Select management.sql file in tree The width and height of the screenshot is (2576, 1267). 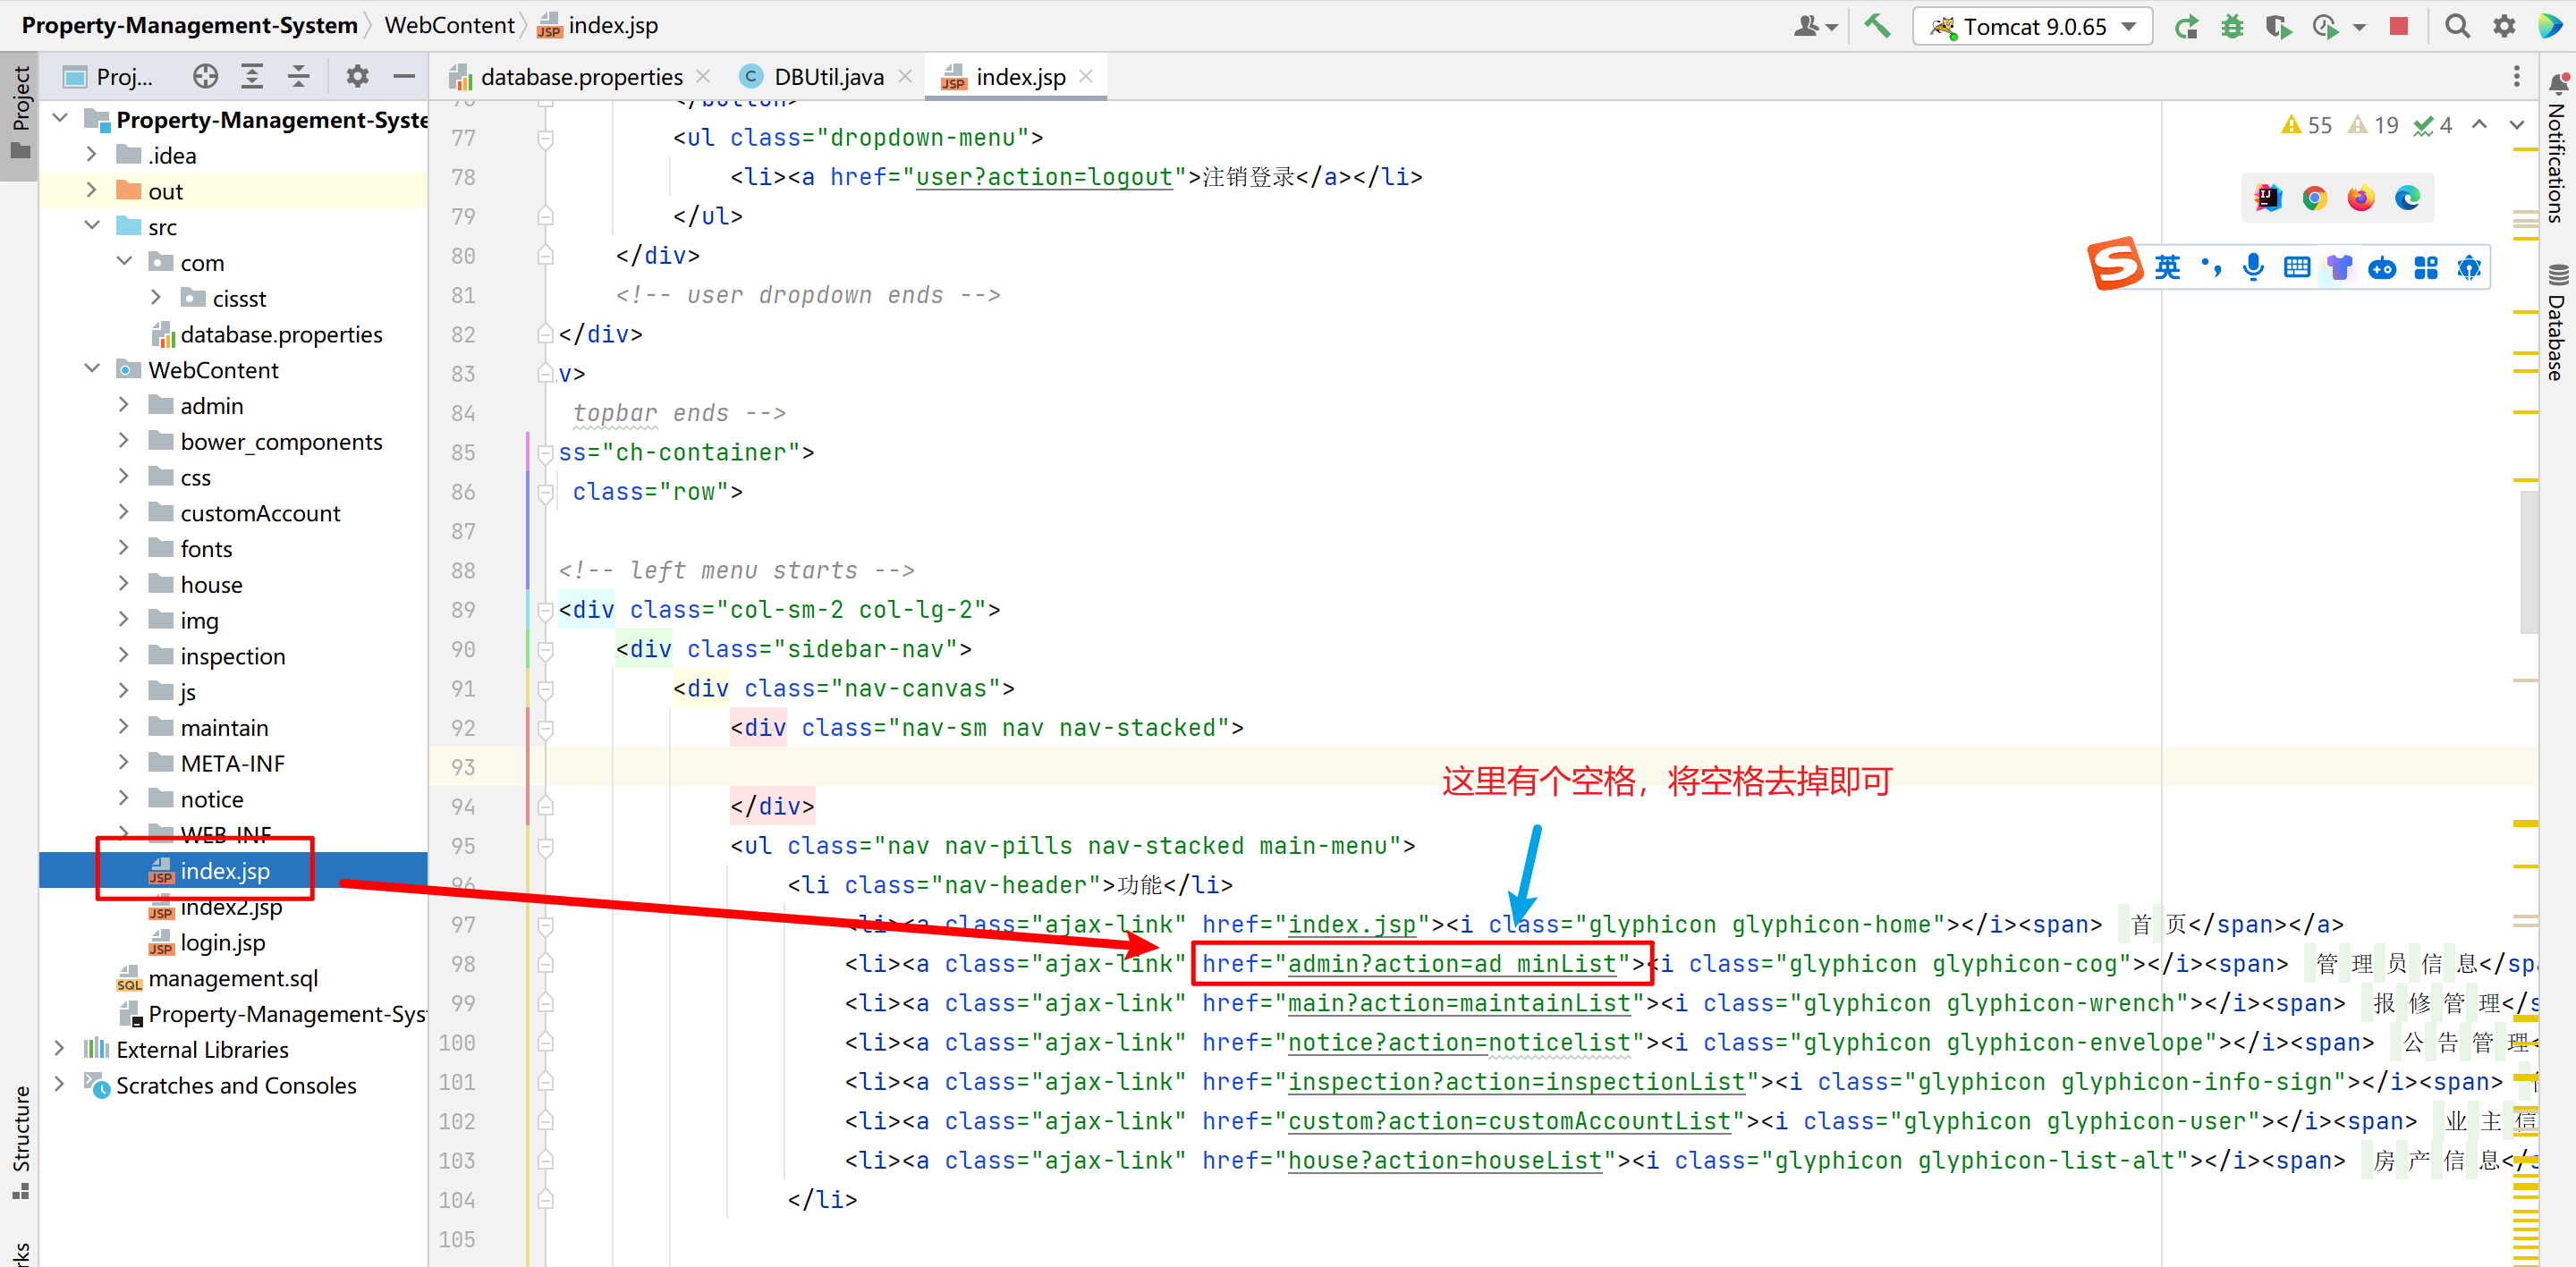pyautogui.click(x=232, y=978)
